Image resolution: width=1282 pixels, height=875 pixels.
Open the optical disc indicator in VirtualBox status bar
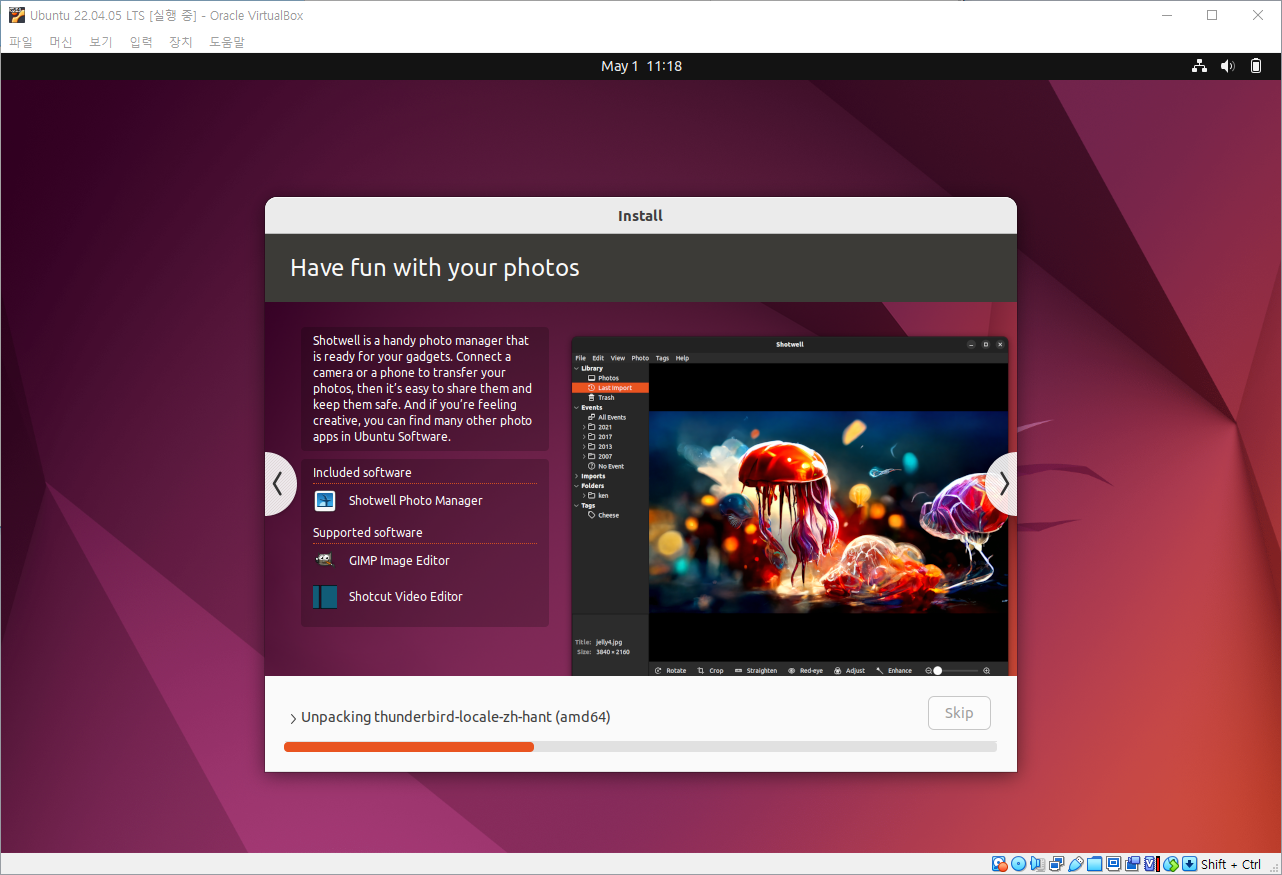[x=1018, y=864]
